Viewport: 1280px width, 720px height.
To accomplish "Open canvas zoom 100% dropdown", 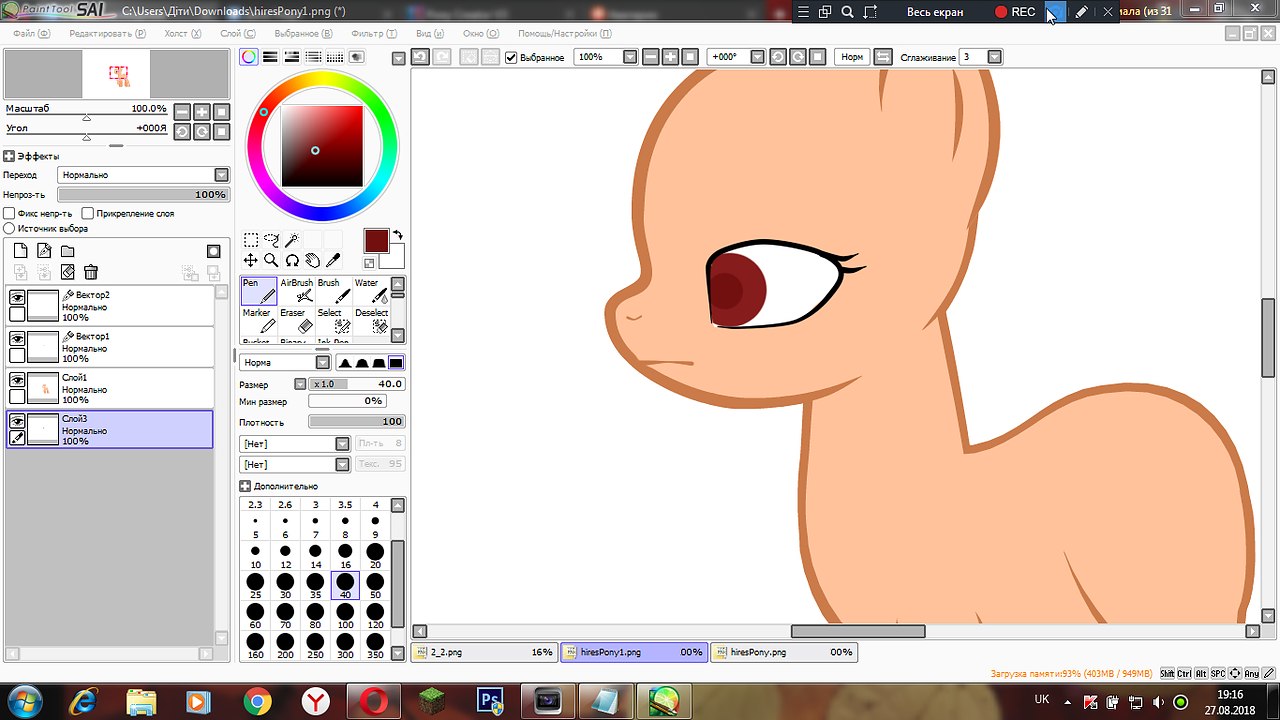I will 630,57.
